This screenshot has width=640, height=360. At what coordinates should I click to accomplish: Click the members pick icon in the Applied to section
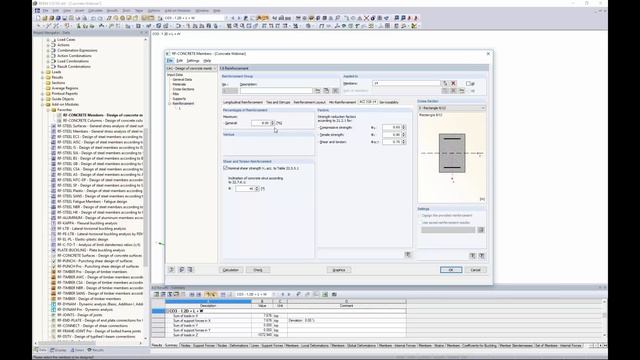(445, 83)
